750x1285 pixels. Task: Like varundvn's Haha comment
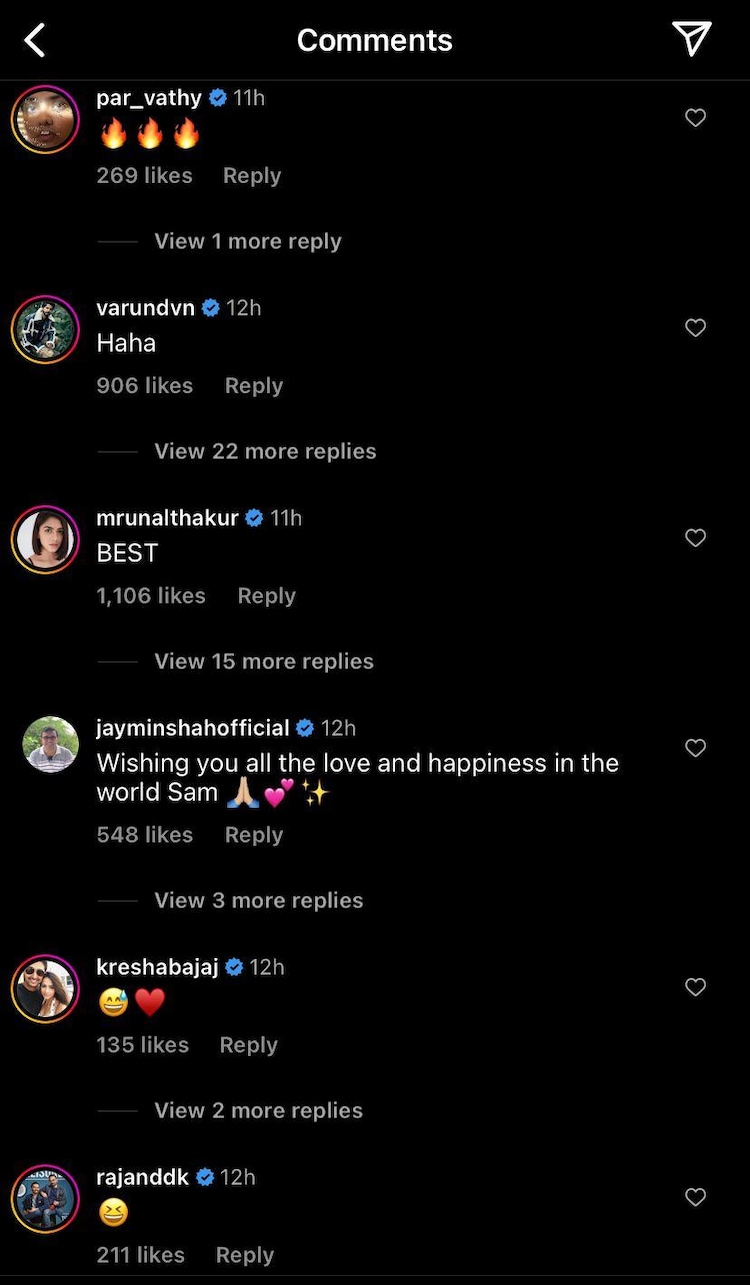point(695,328)
